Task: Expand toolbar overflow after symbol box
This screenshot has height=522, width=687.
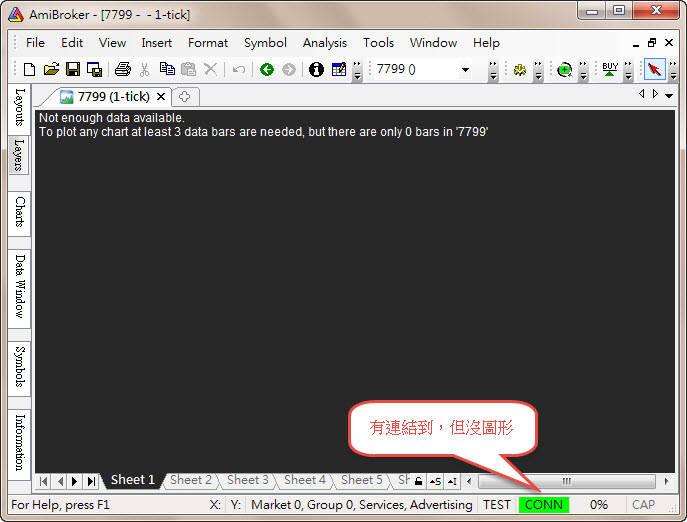Action: pos(493,70)
